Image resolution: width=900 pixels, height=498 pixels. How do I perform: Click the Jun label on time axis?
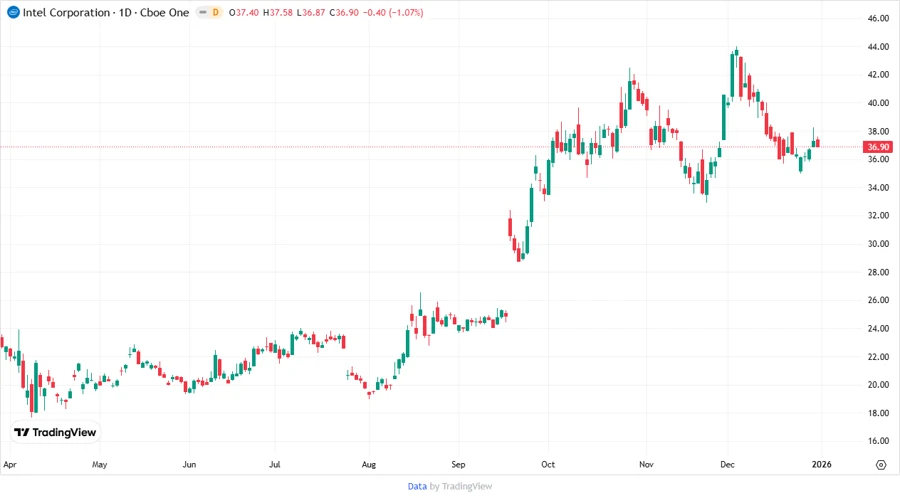pyautogui.click(x=189, y=464)
